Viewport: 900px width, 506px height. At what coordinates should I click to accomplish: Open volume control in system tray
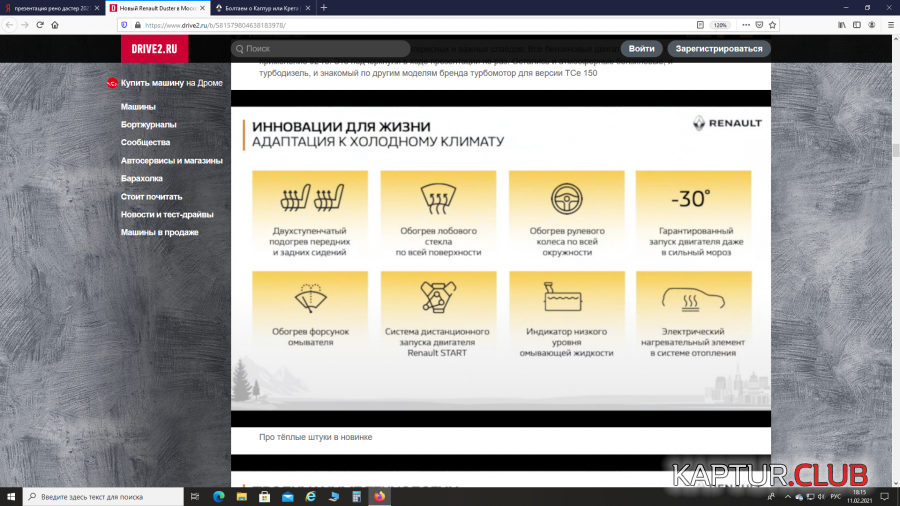click(821, 497)
